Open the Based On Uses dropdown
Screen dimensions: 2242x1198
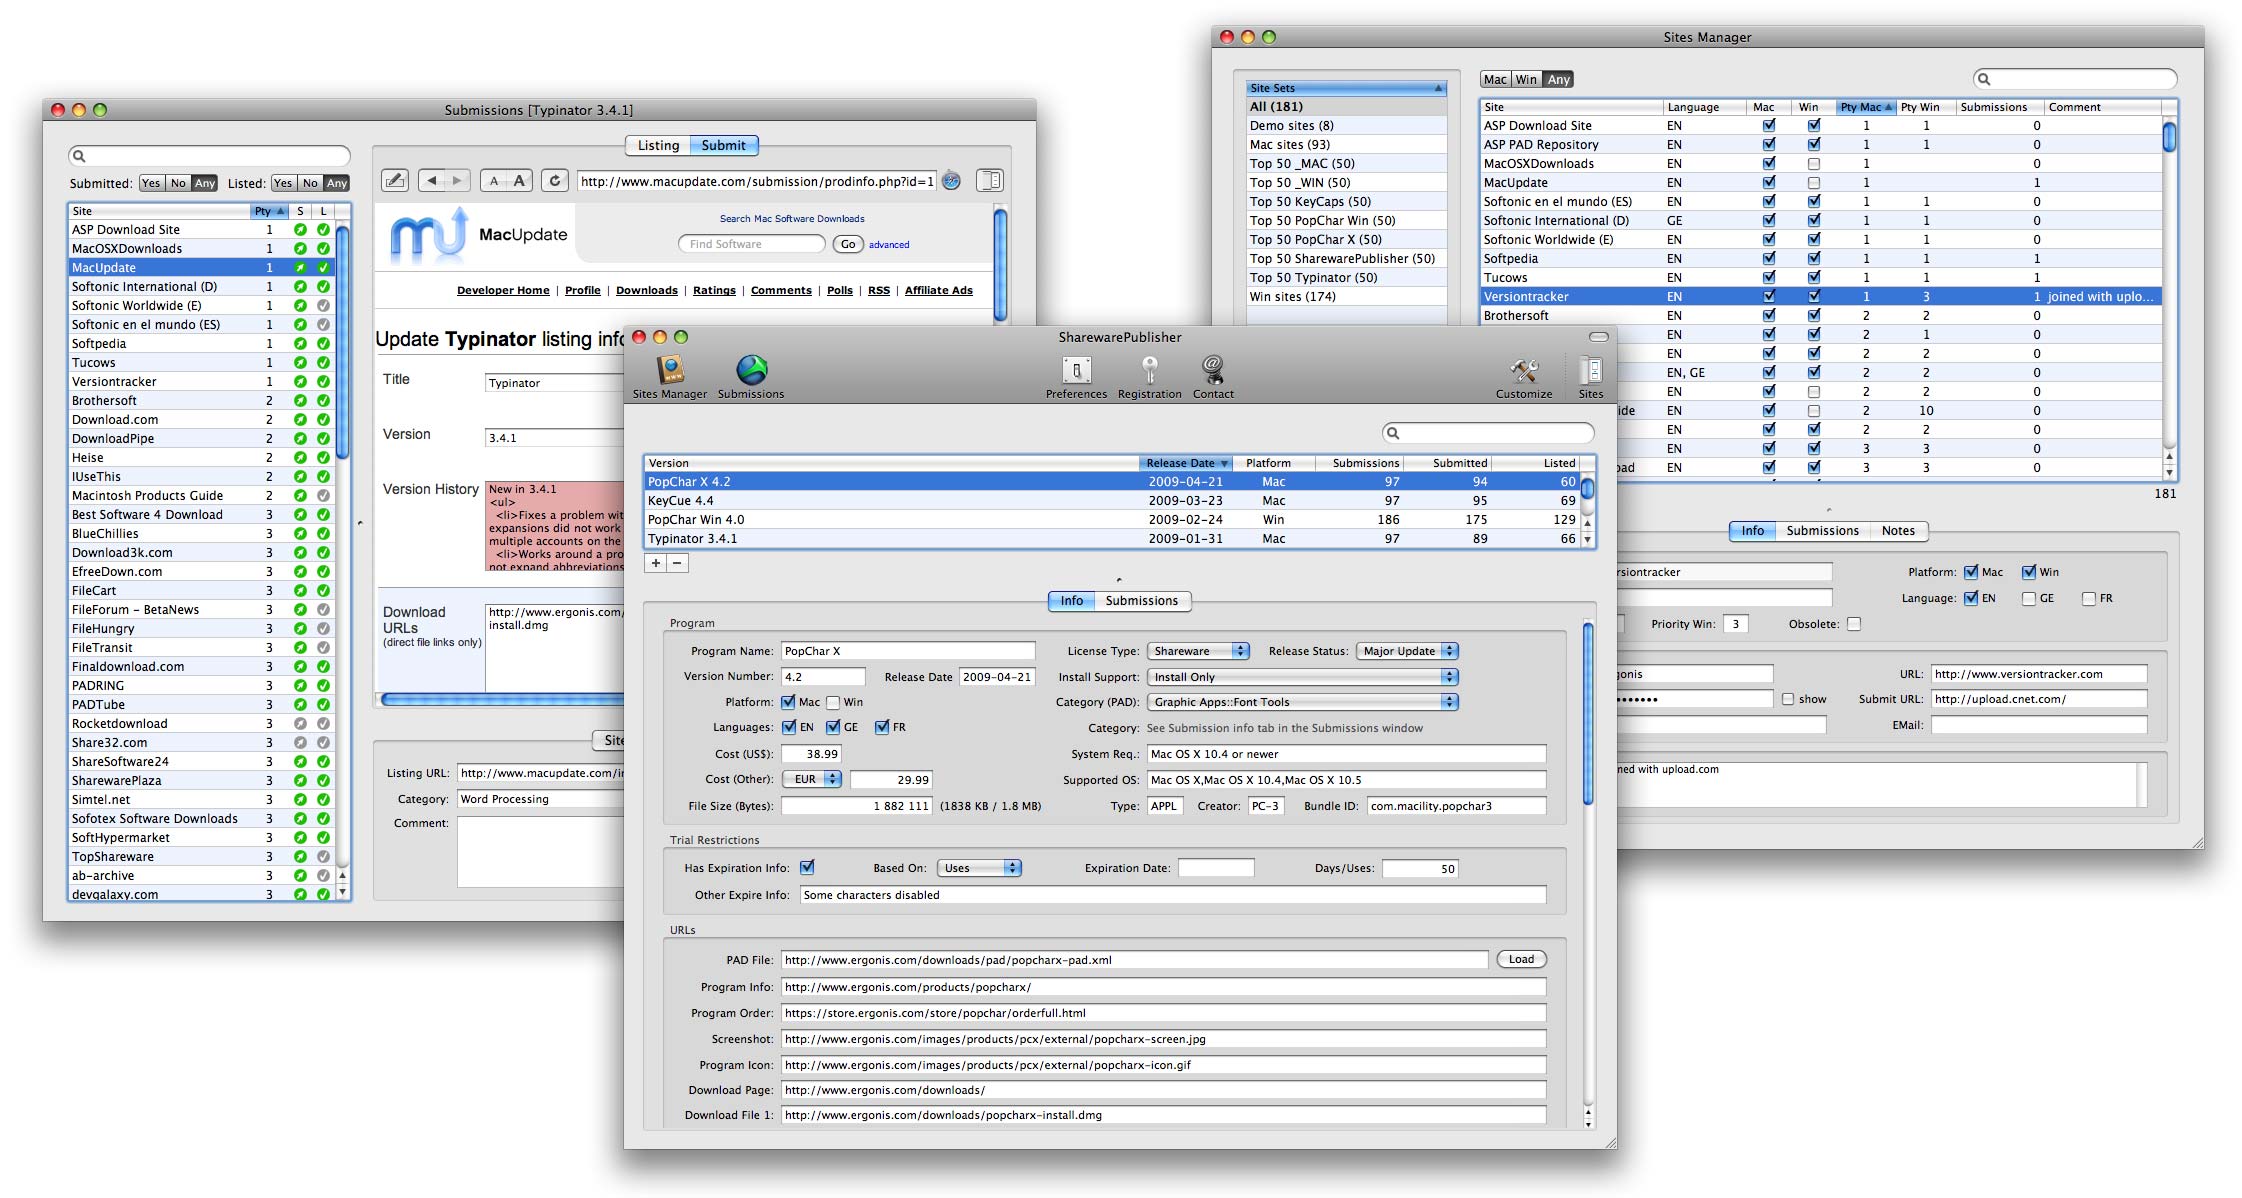[x=978, y=867]
